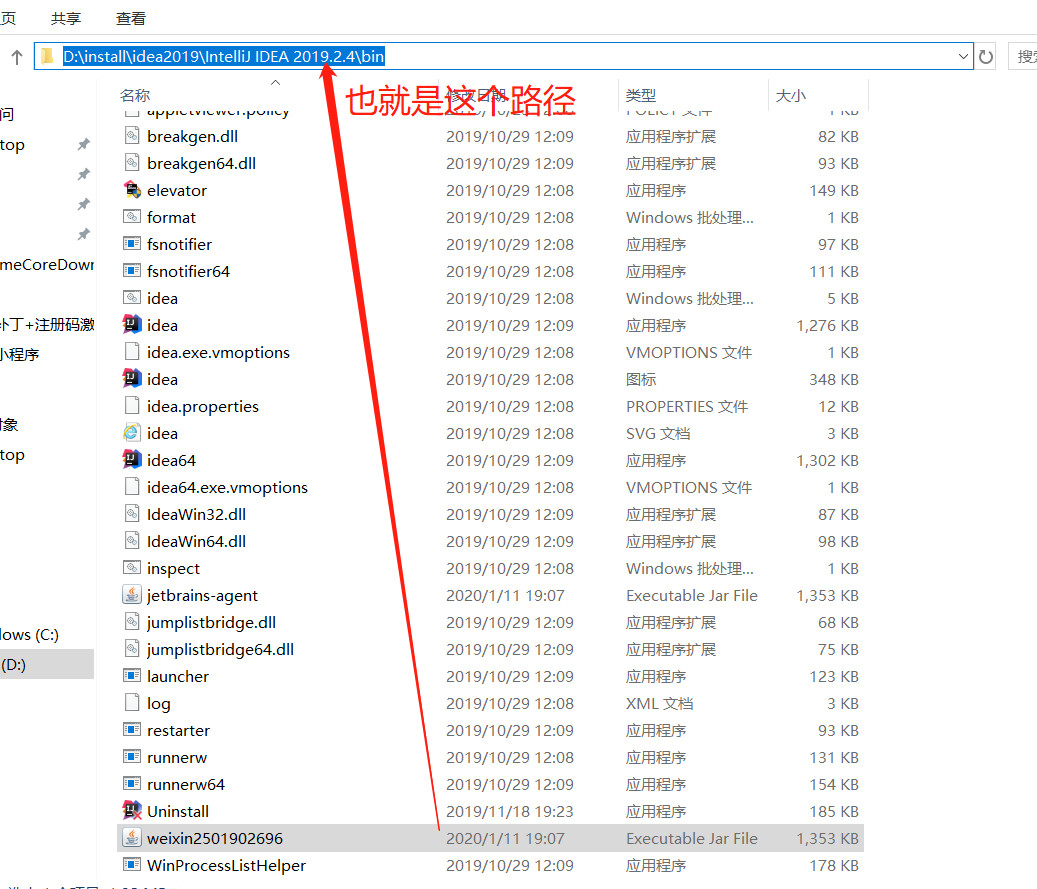
Task: Click the IdeaWin64.dll file icon
Action: tap(132, 541)
